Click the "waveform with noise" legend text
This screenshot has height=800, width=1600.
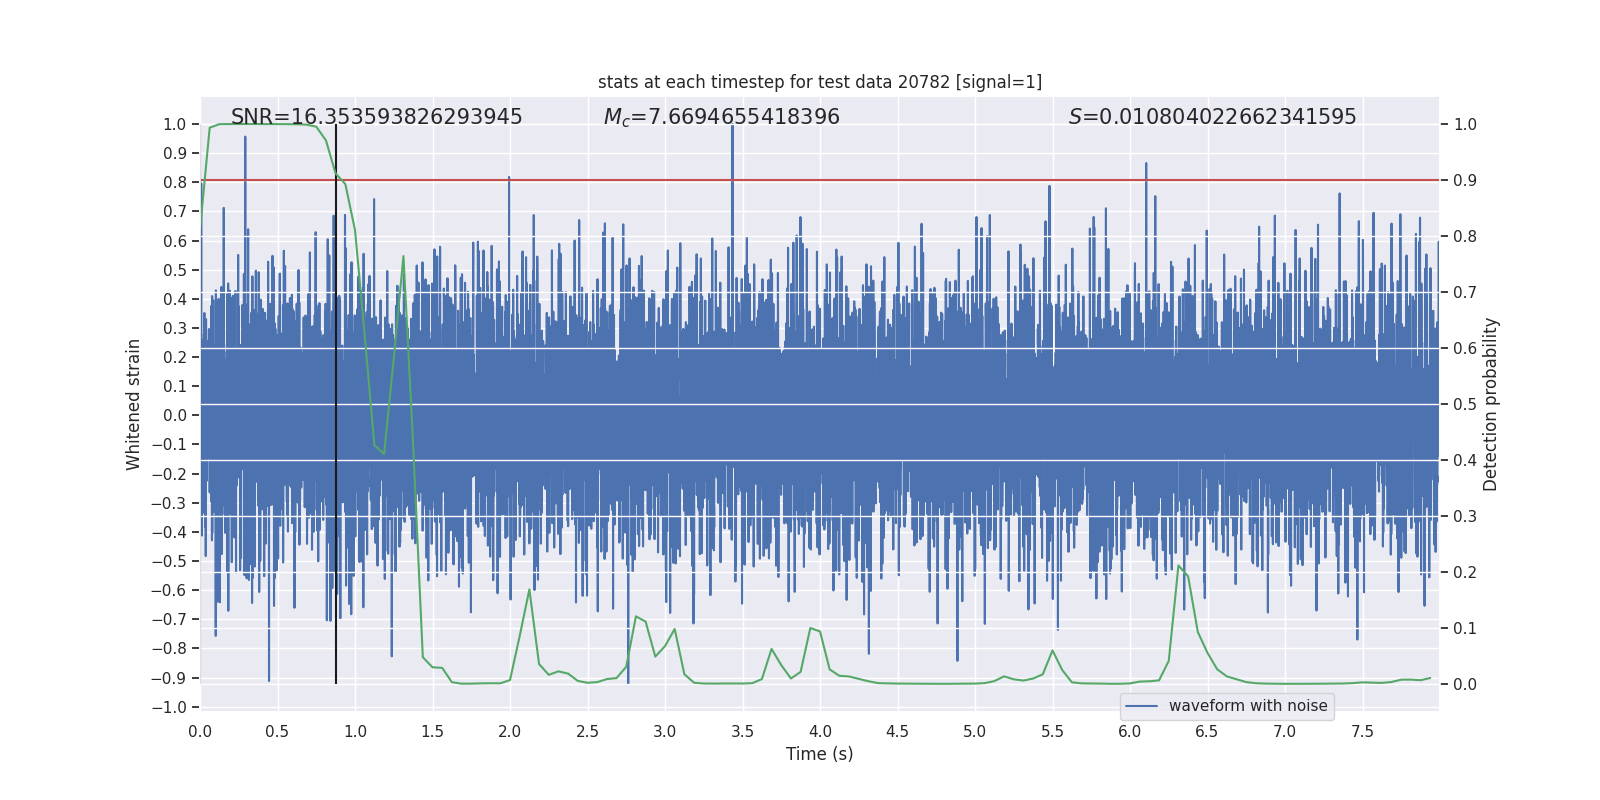click(x=1248, y=706)
